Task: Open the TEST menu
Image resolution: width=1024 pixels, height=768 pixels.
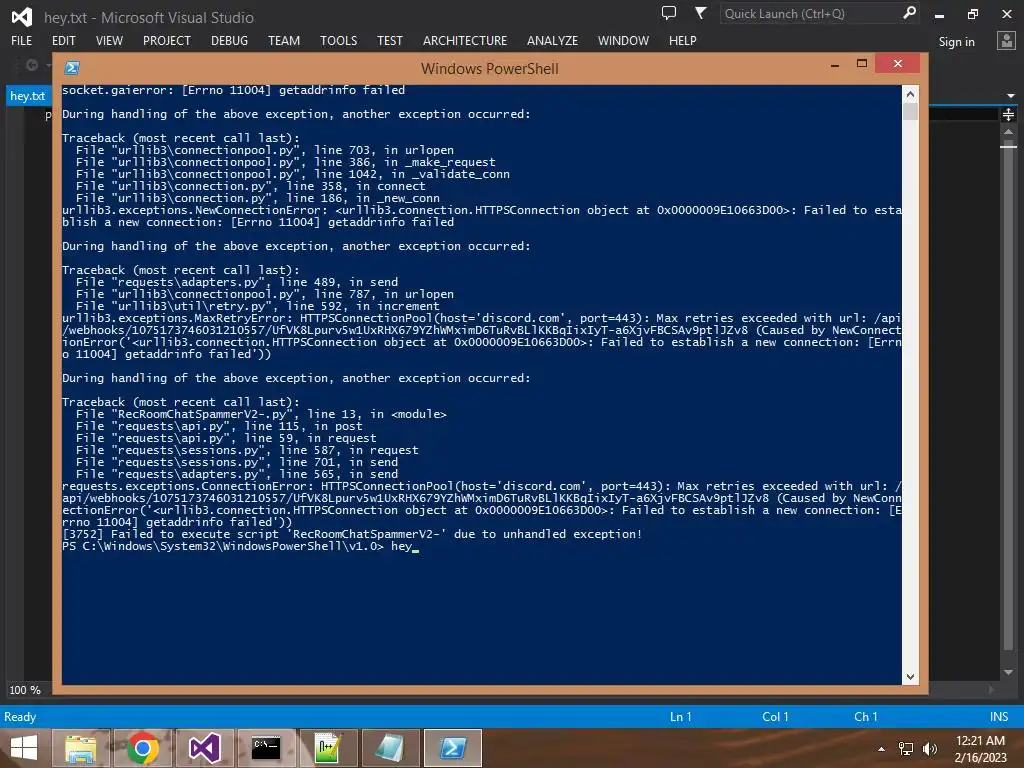Action: coord(390,40)
